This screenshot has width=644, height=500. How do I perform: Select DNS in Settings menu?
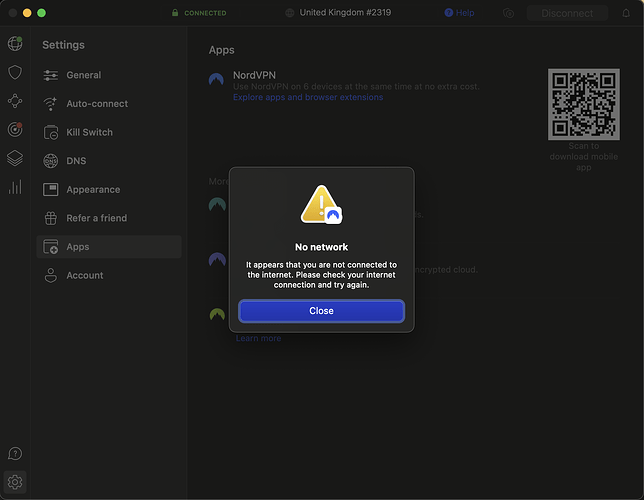109,161
